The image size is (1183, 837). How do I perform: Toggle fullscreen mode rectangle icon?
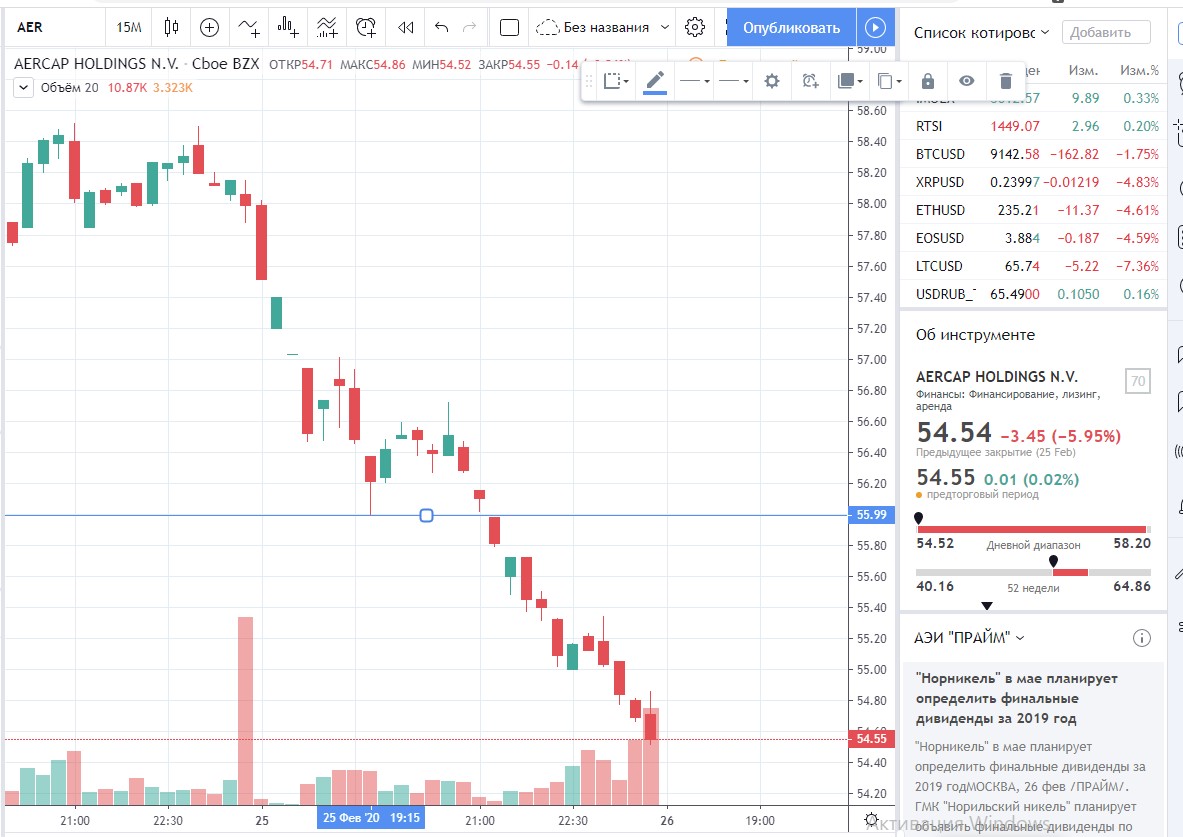coord(509,28)
